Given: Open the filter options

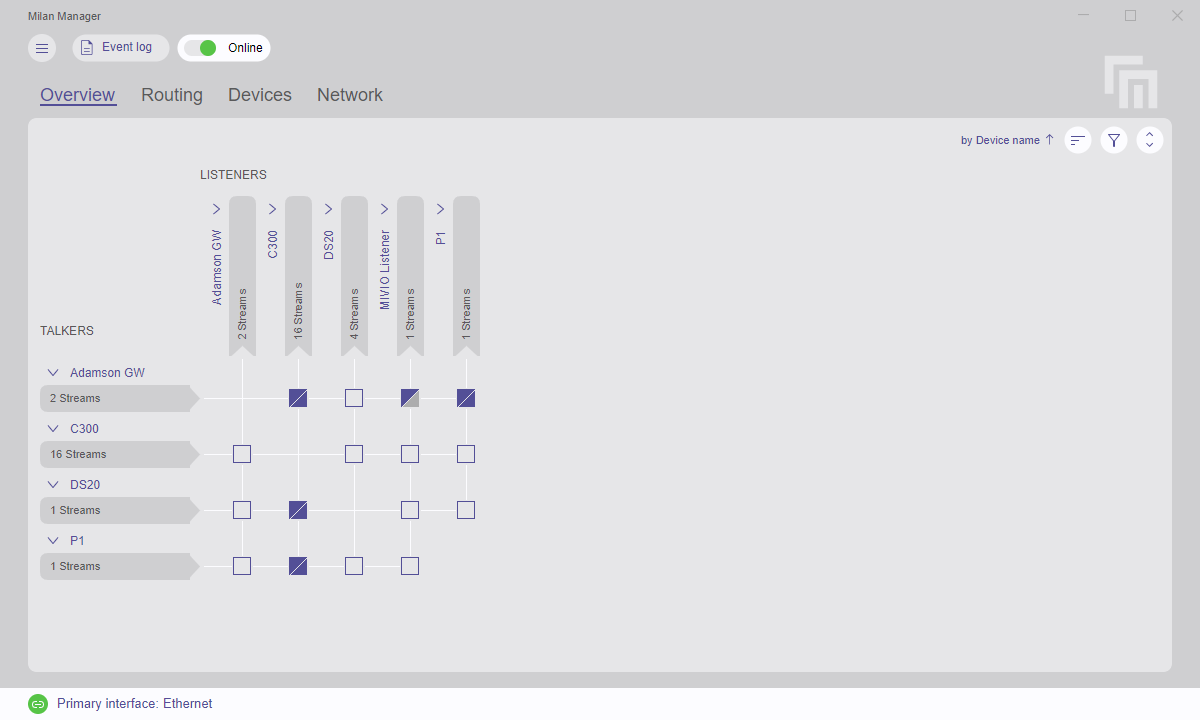Looking at the screenshot, I should 1113,140.
